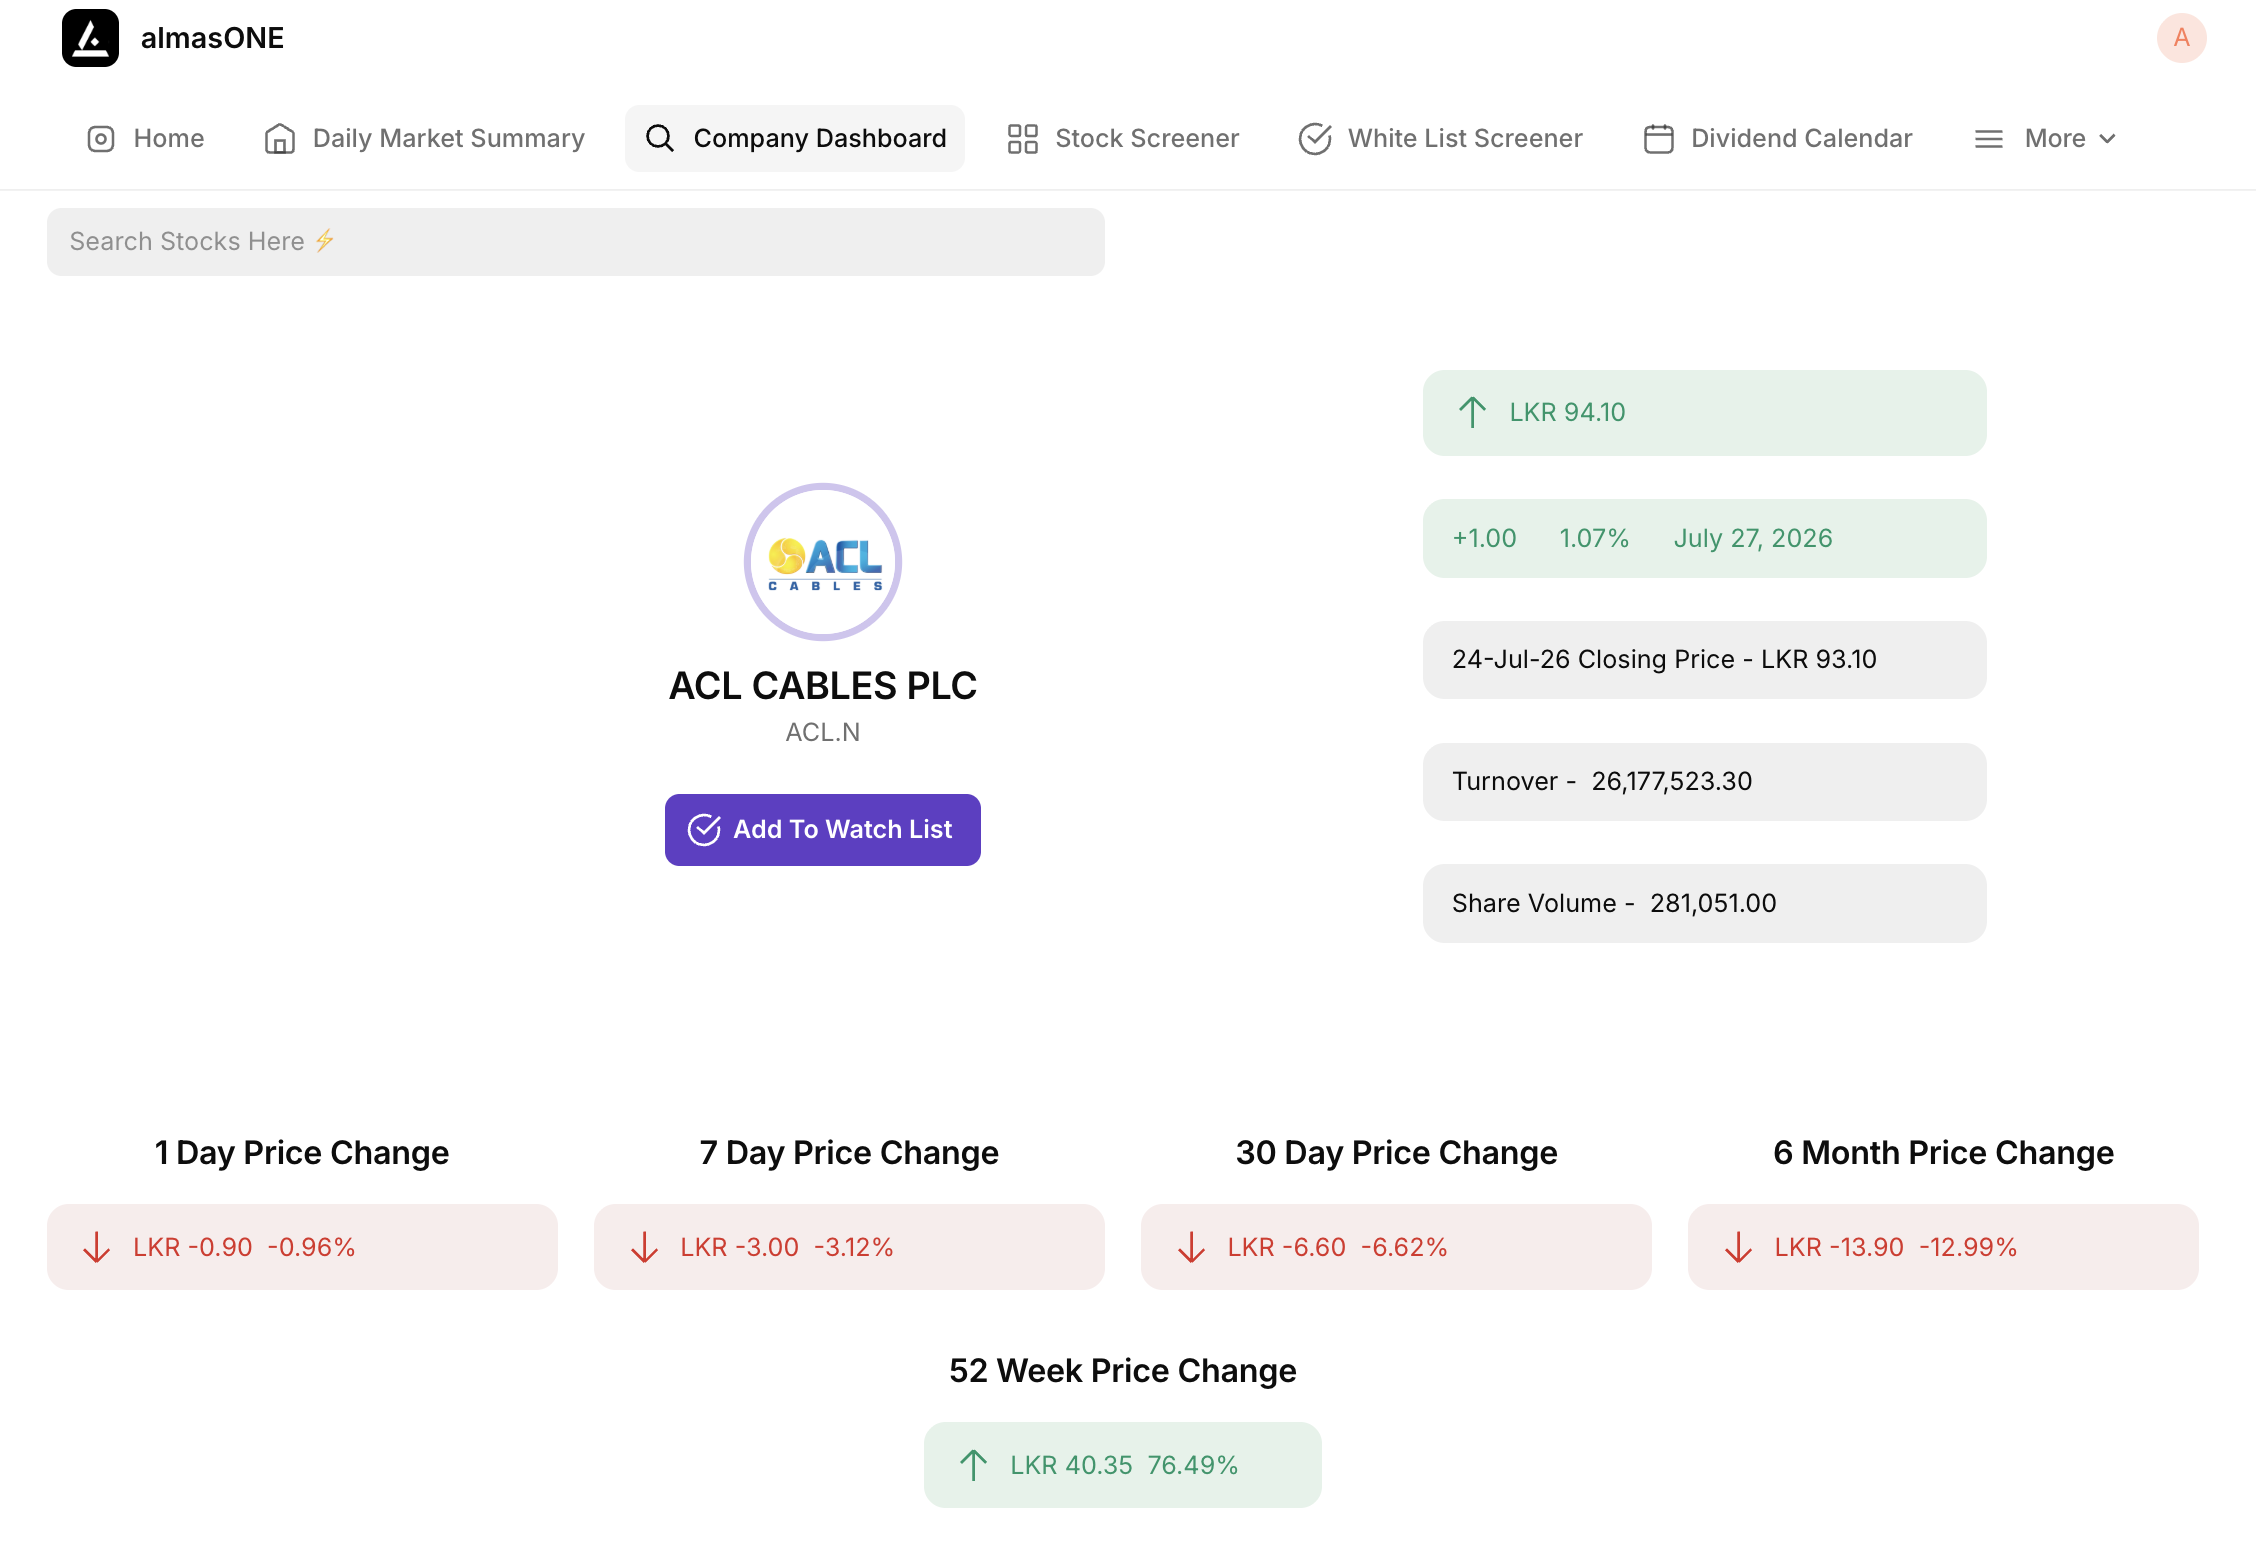Select the 52 Week change LKR 40.35 card
Screen dimensions: 2256x1566
[x=1122, y=1464]
